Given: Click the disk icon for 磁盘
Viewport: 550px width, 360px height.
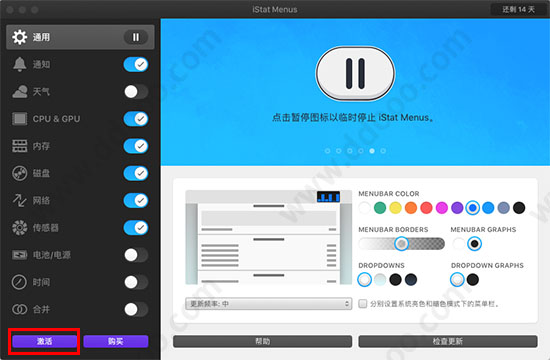Looking at the screenshot, I should pyautogui.click(x=19, y=173).
